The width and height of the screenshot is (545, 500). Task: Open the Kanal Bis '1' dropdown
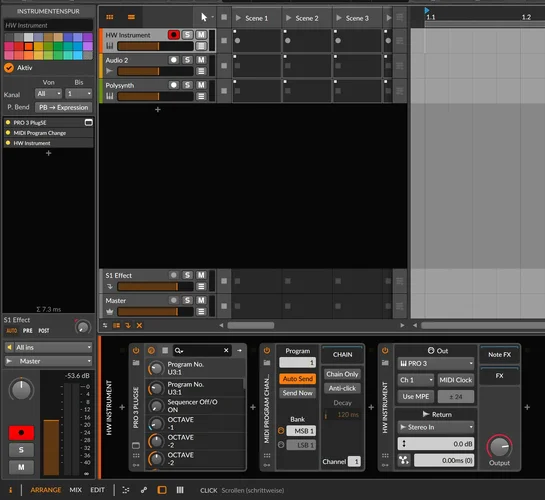point(79,94)
